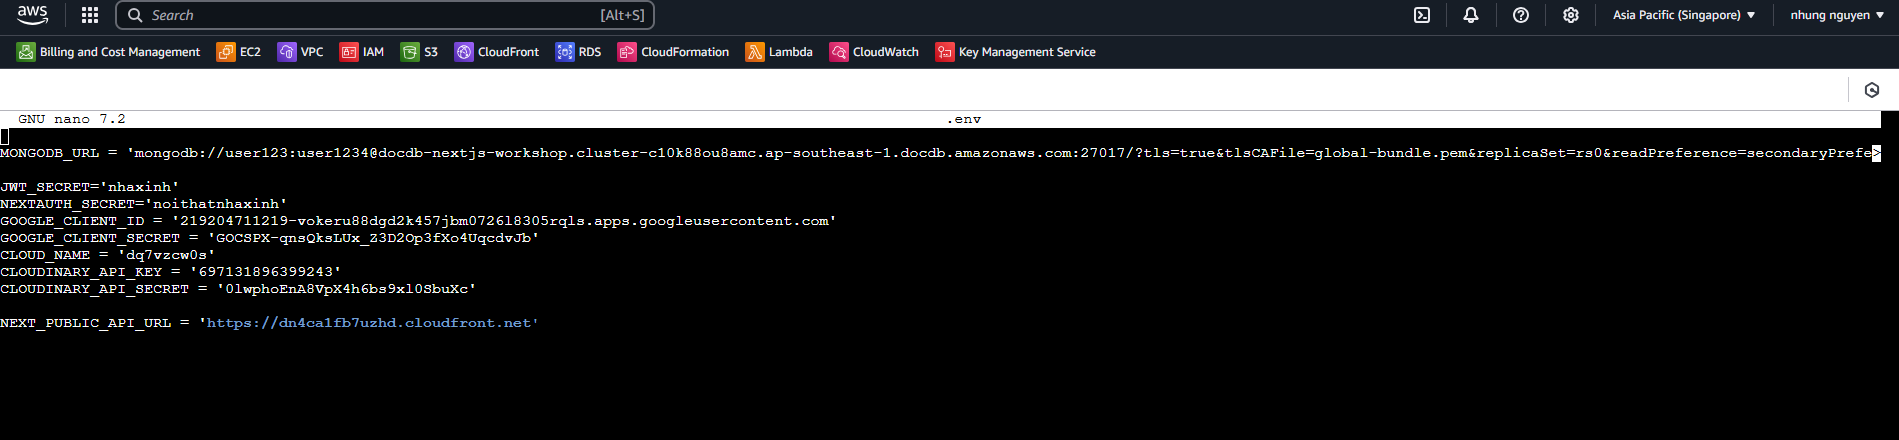Click the hexagon icon right of terminal toolbar
The height and width of the screenshot is (440, 1899).
pyautogui.click(x=1872, y=90)
